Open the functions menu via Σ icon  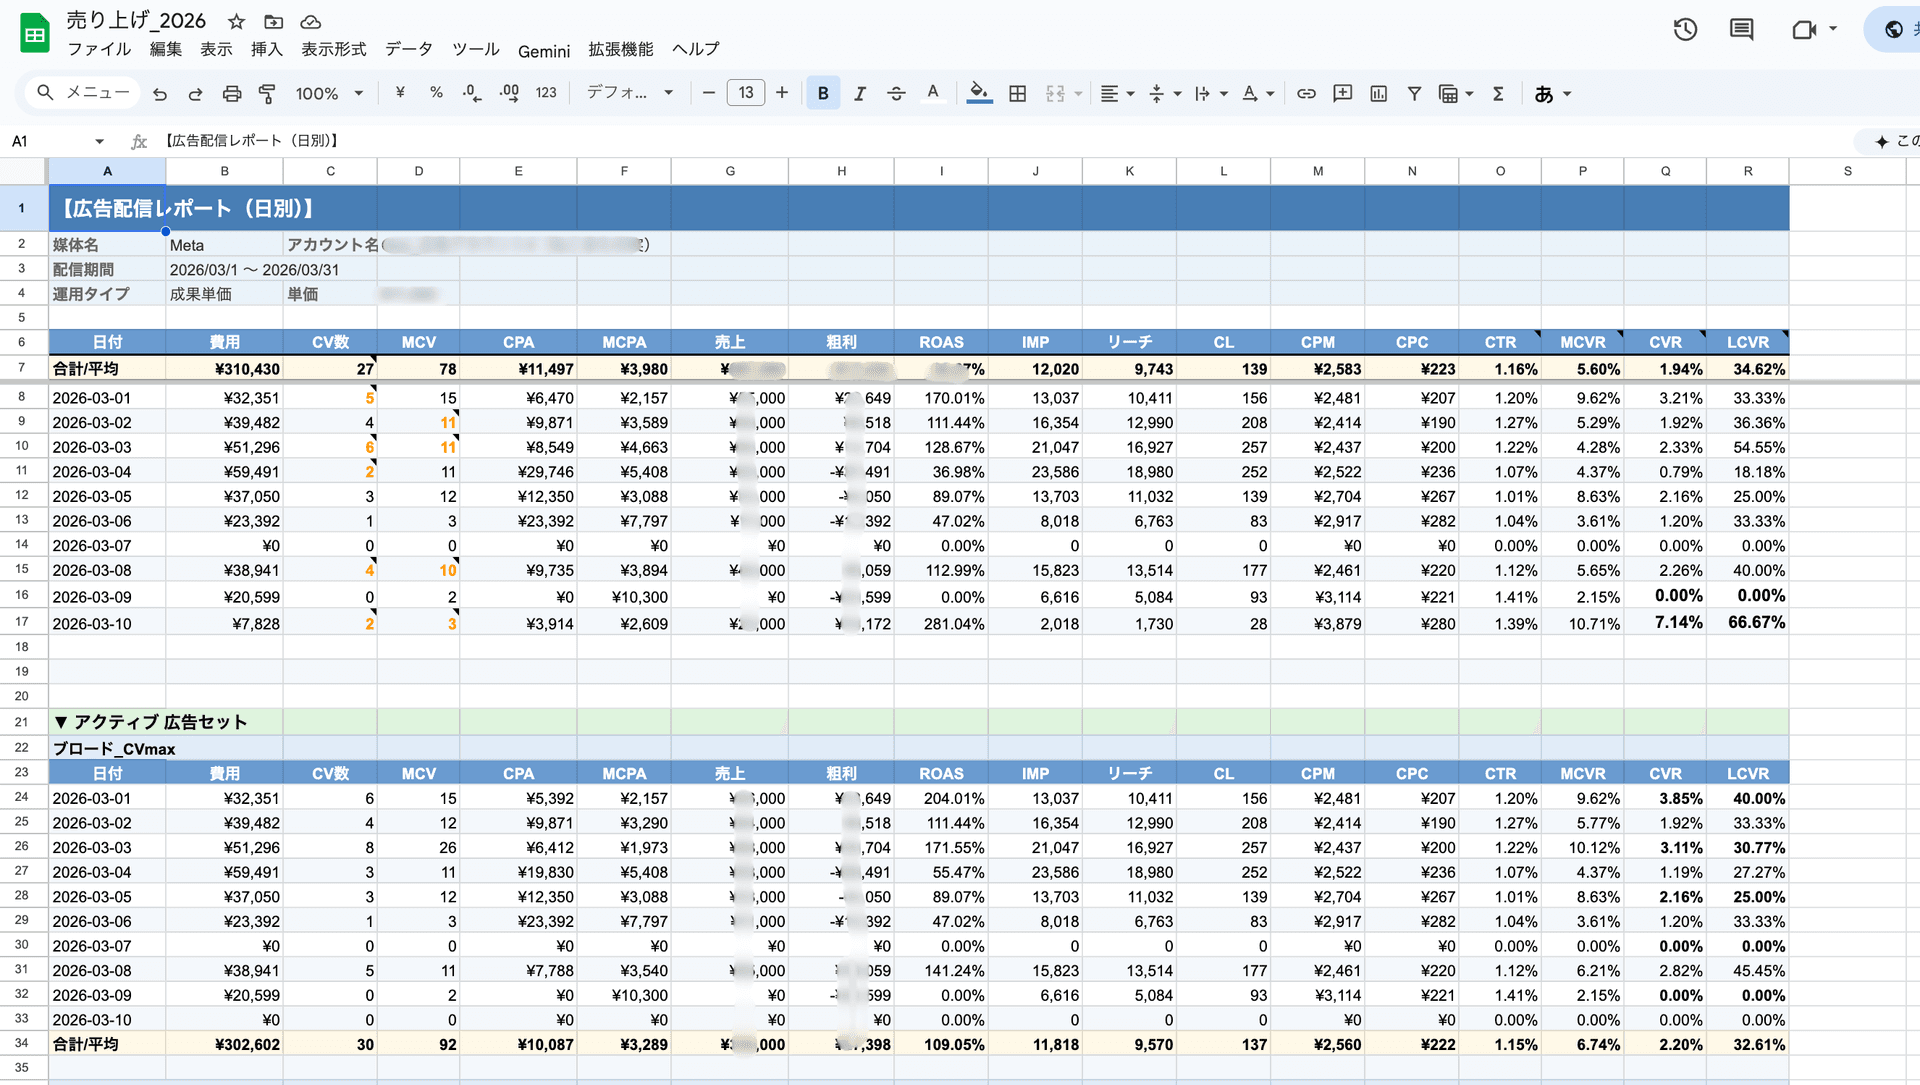(1498, 93)
